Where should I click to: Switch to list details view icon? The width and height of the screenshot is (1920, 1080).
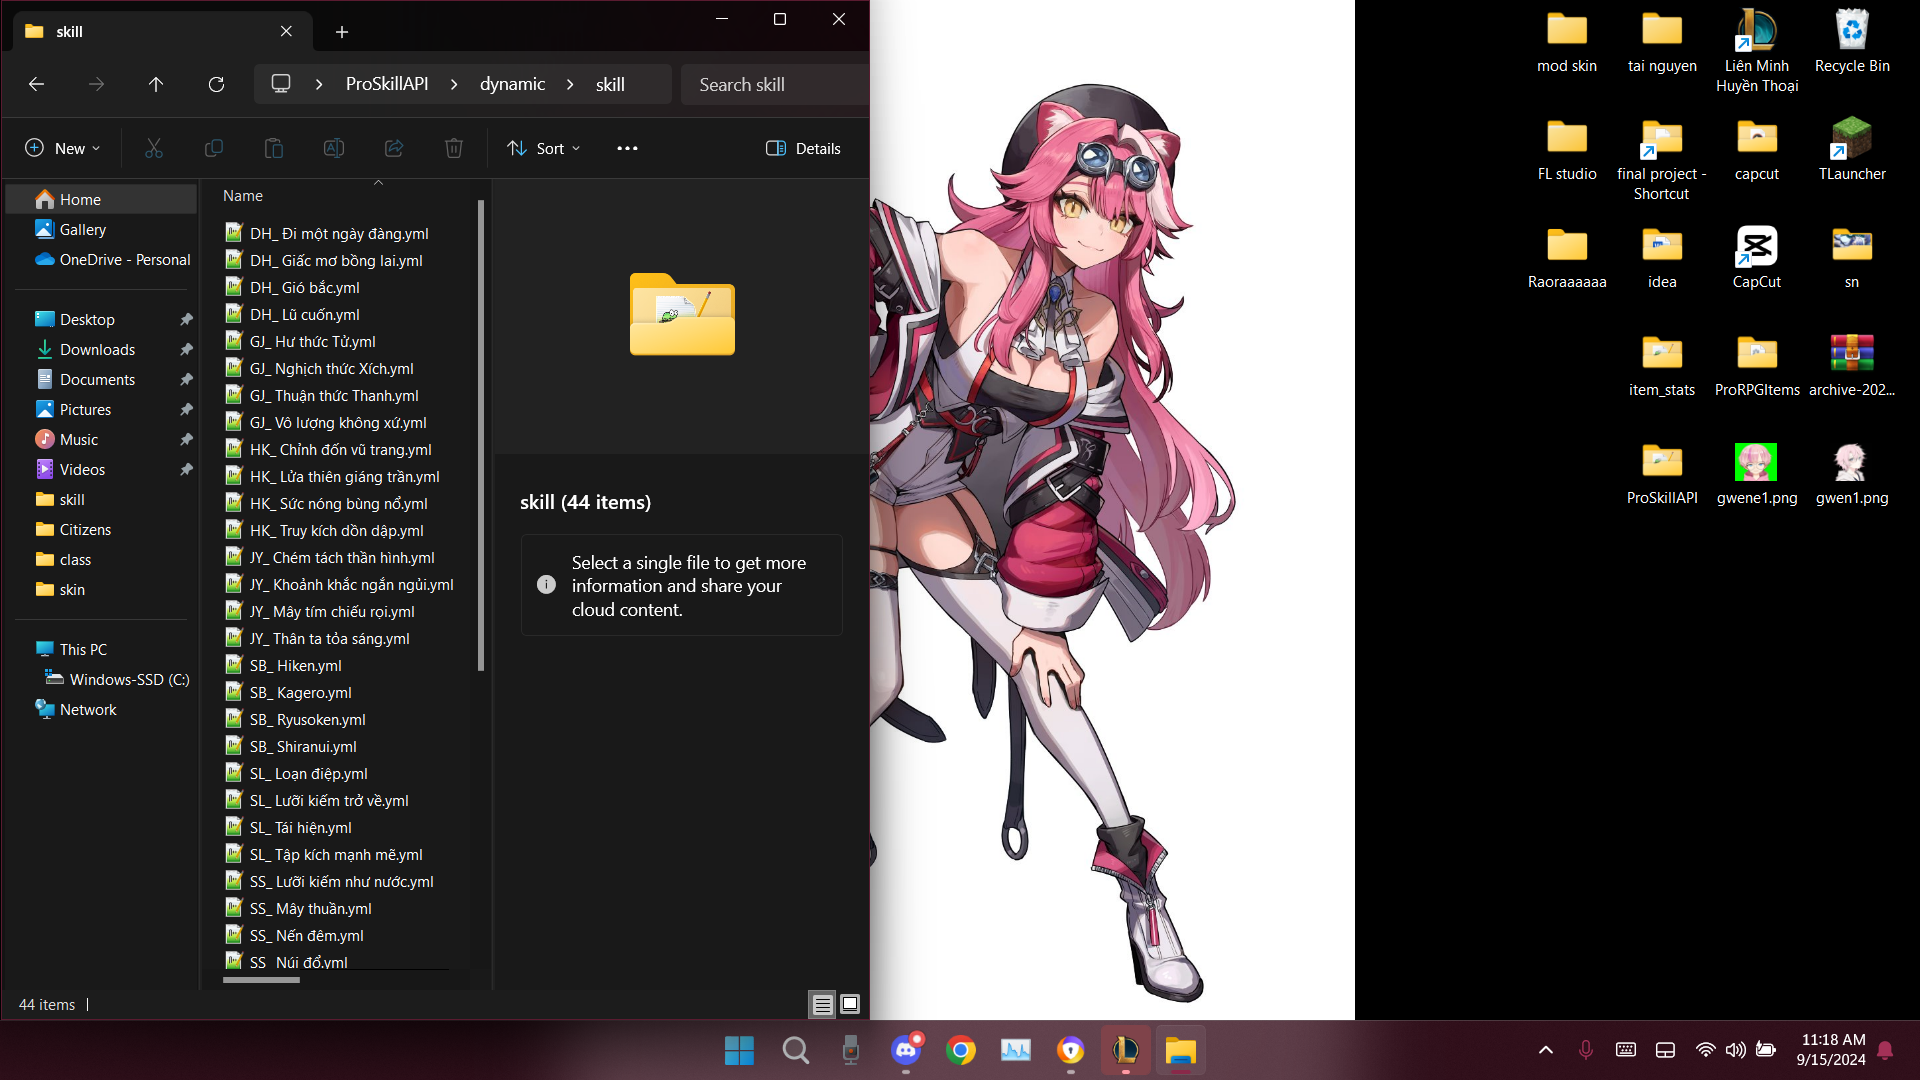coord(822,1004)
